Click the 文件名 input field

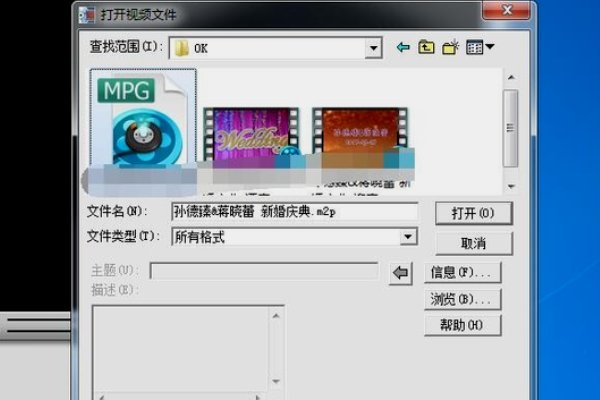click(294, 212)
